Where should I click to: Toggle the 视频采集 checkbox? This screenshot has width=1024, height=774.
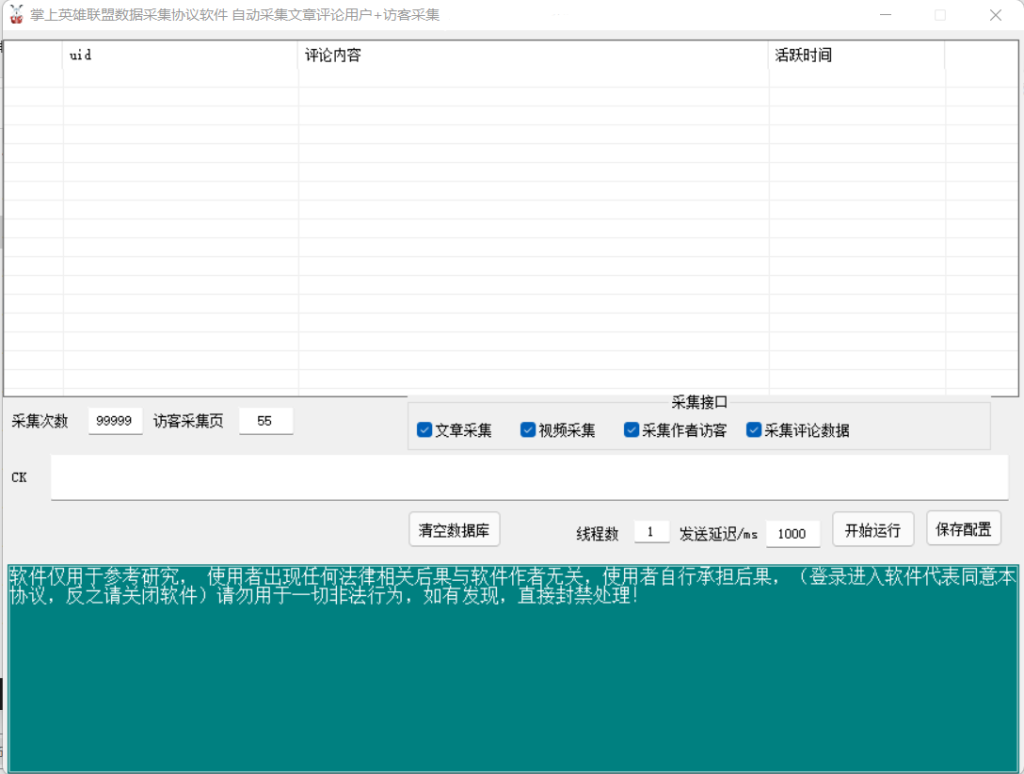[x=528, y=430]
